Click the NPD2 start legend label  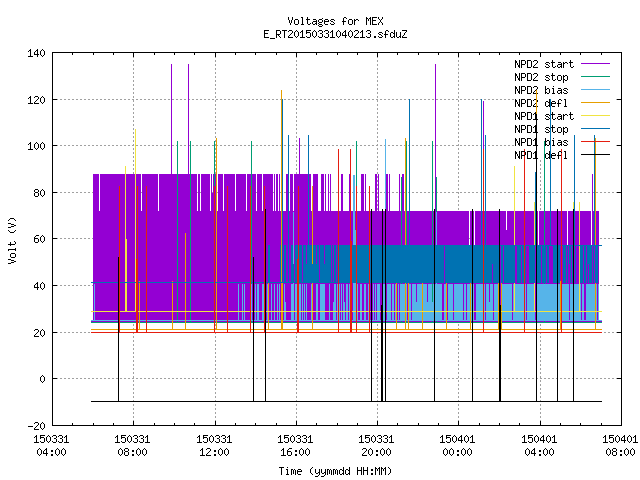coord(544,64)
